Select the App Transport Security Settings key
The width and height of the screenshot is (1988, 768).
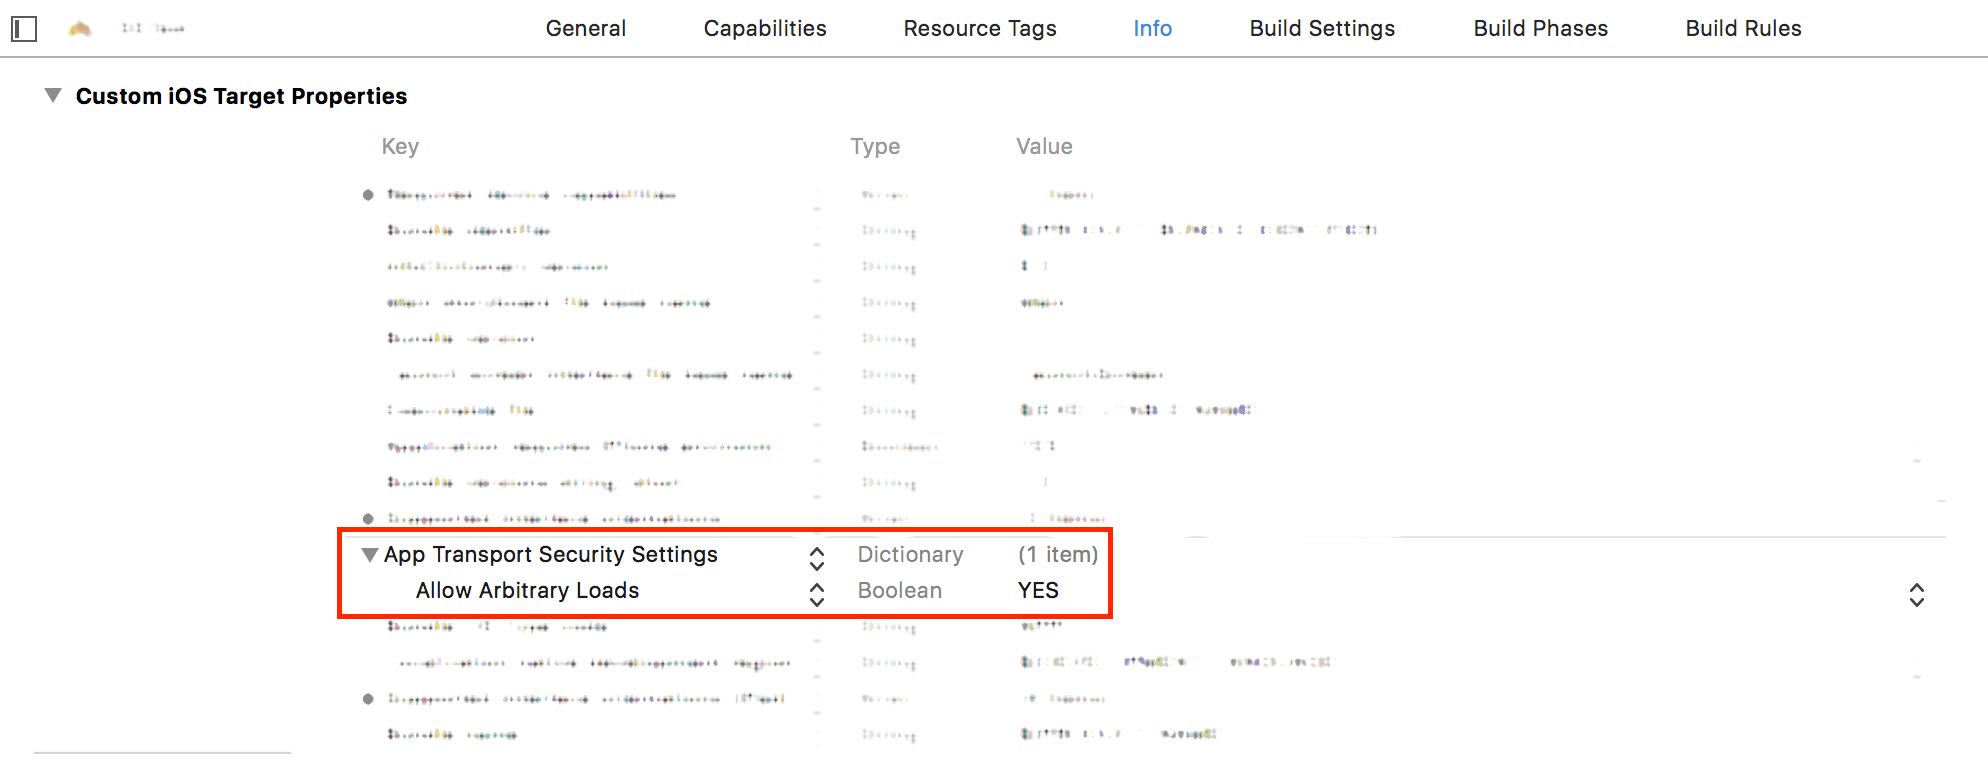(x=551, y=555)
